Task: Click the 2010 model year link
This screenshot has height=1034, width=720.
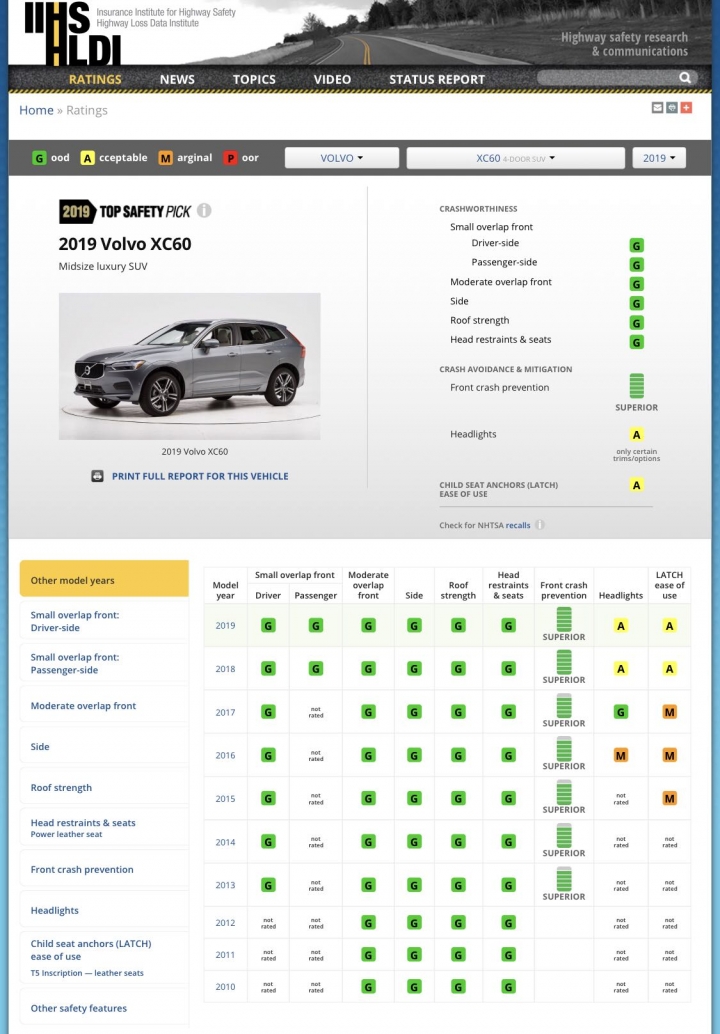Action: coord(225,987)
